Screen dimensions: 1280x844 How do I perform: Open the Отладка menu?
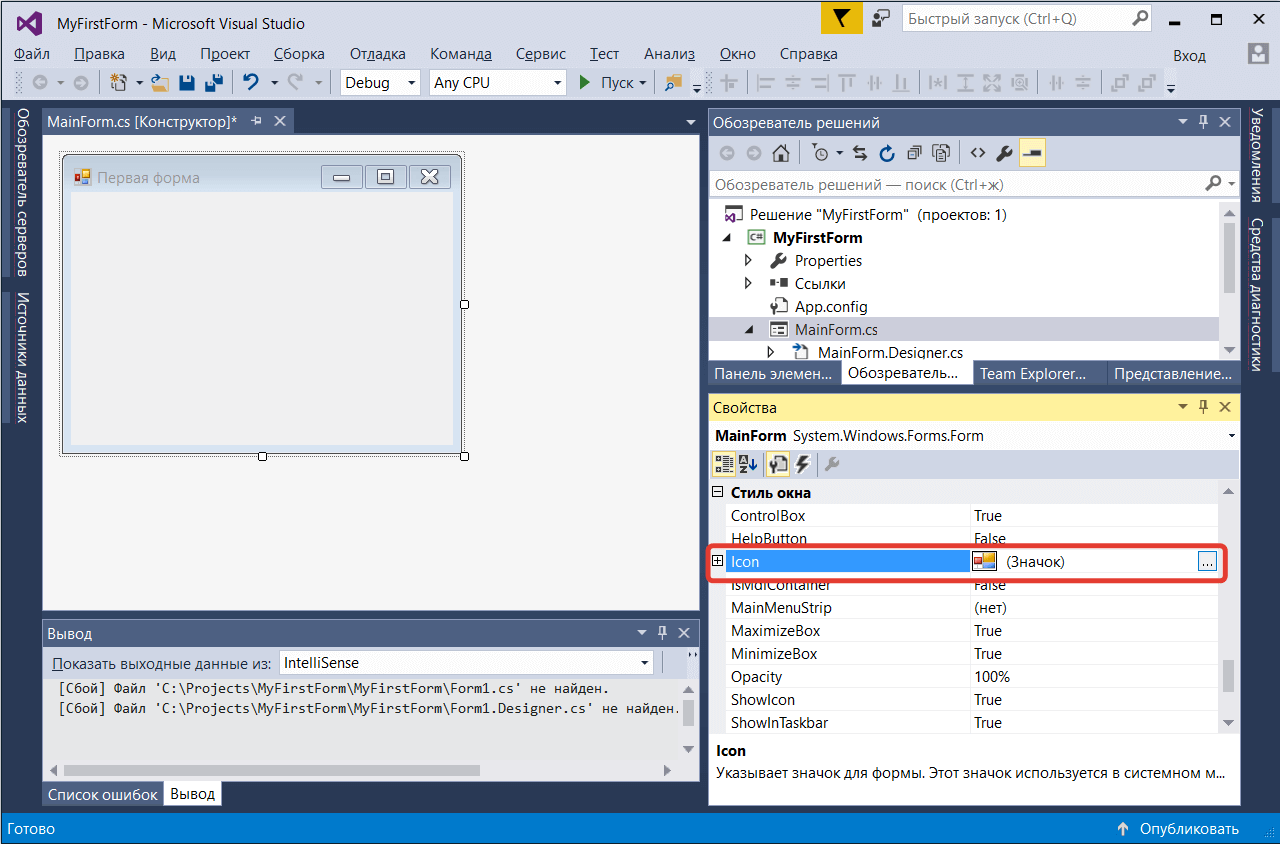pyautogui.click(x=378, y=54)
